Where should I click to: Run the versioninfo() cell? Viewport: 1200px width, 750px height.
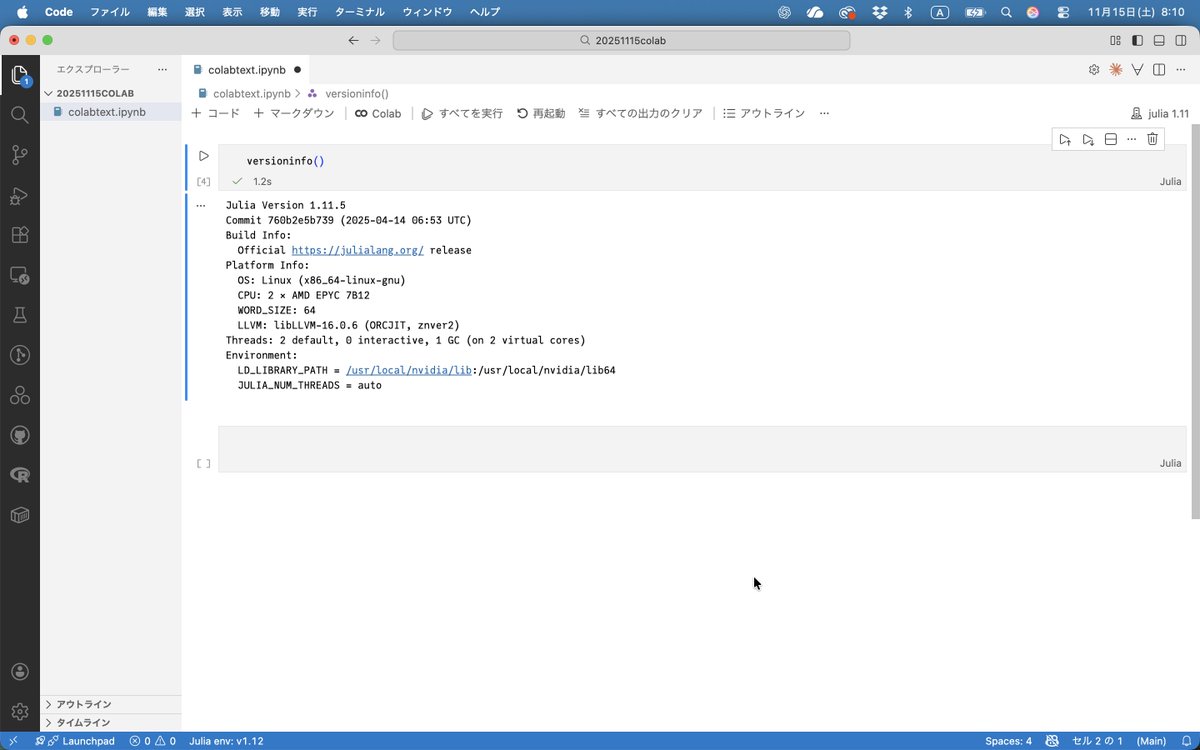click(203, 156)
